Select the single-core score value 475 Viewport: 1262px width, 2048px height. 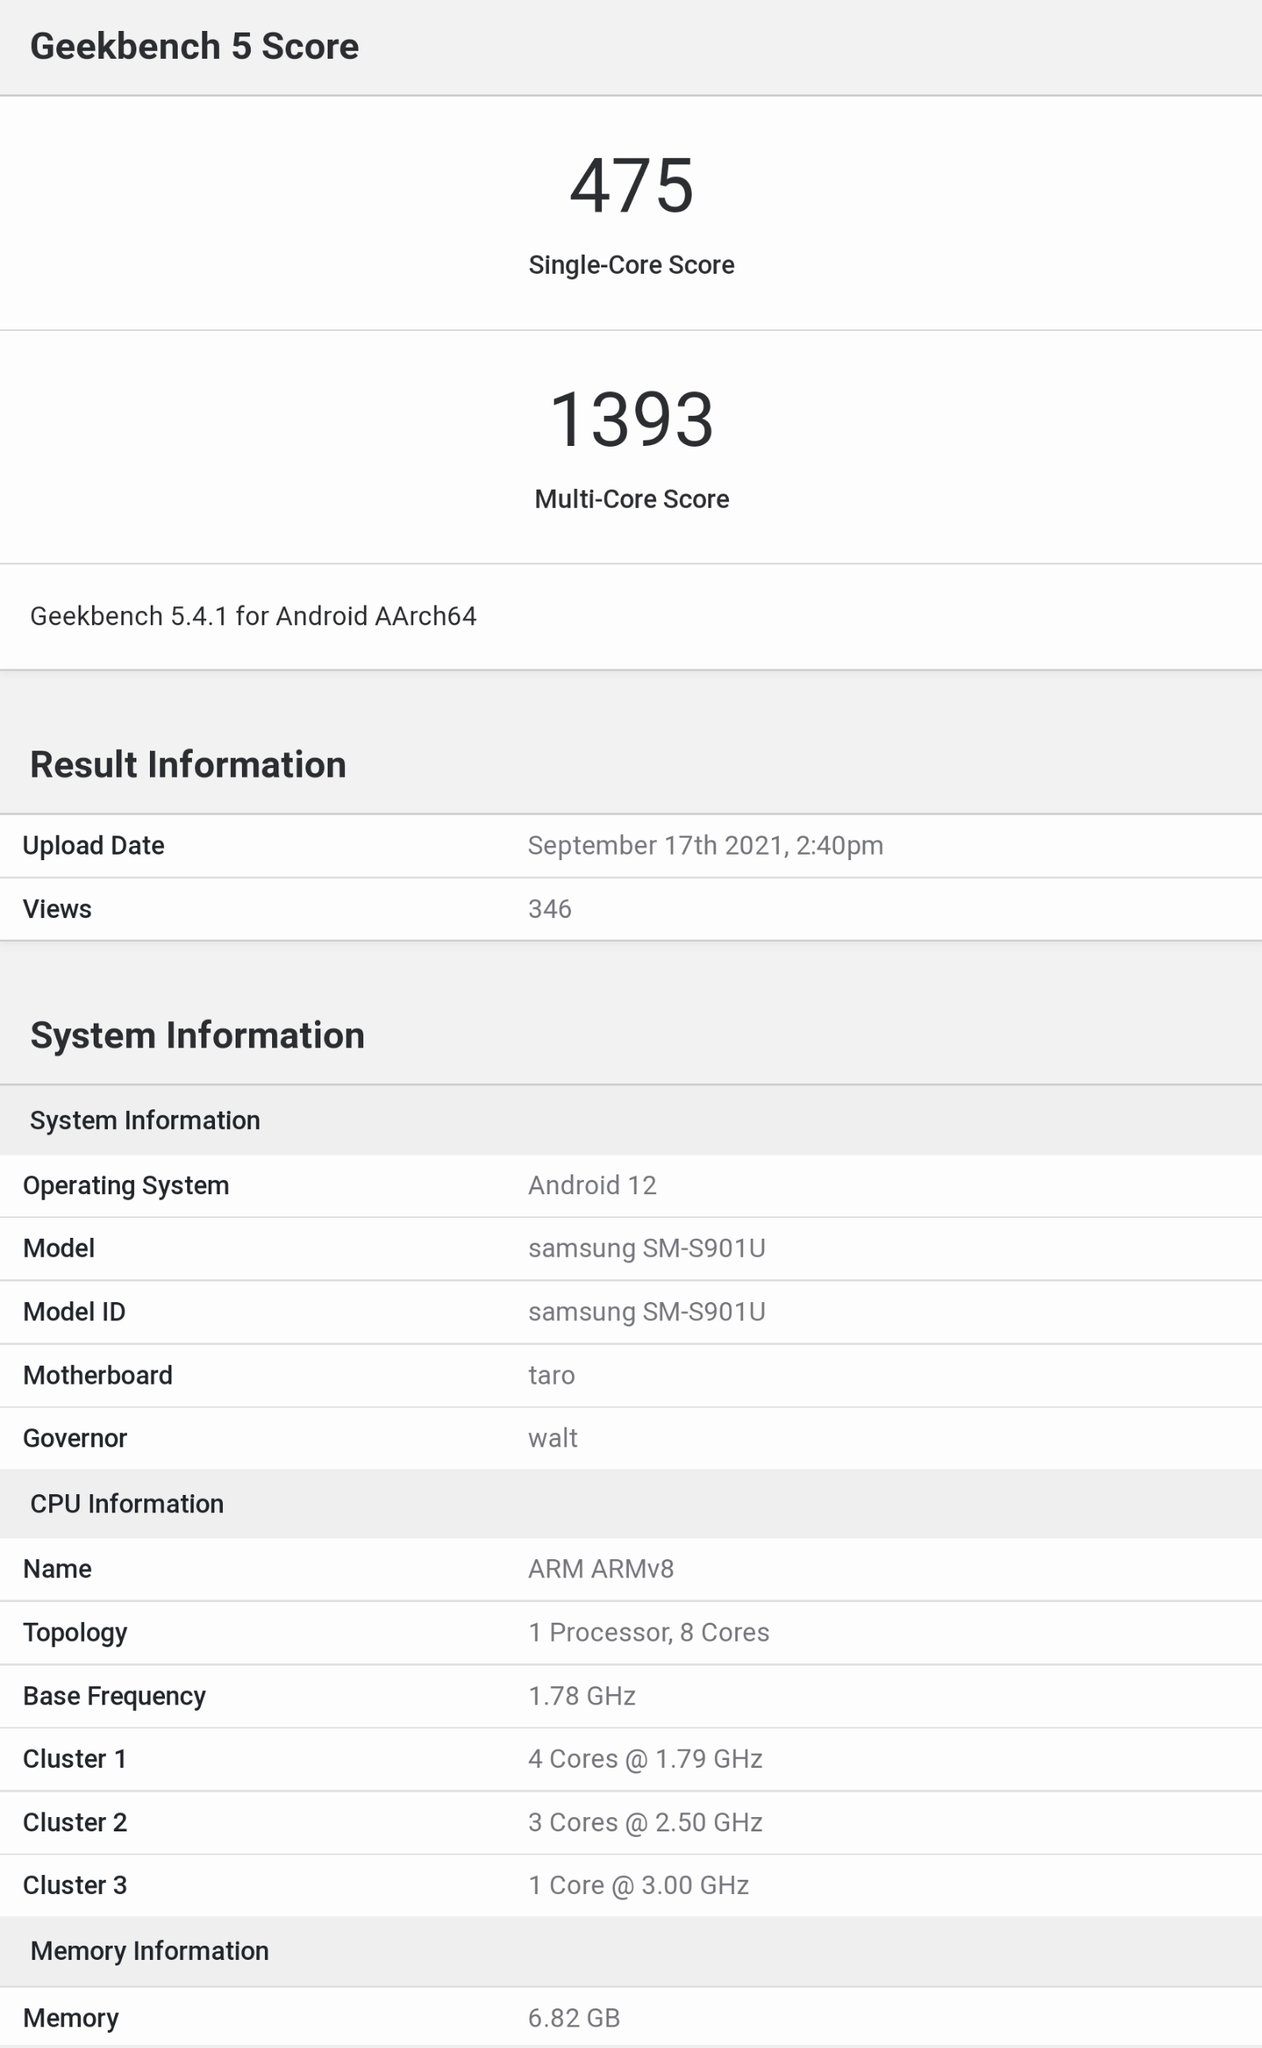[631, 186]
